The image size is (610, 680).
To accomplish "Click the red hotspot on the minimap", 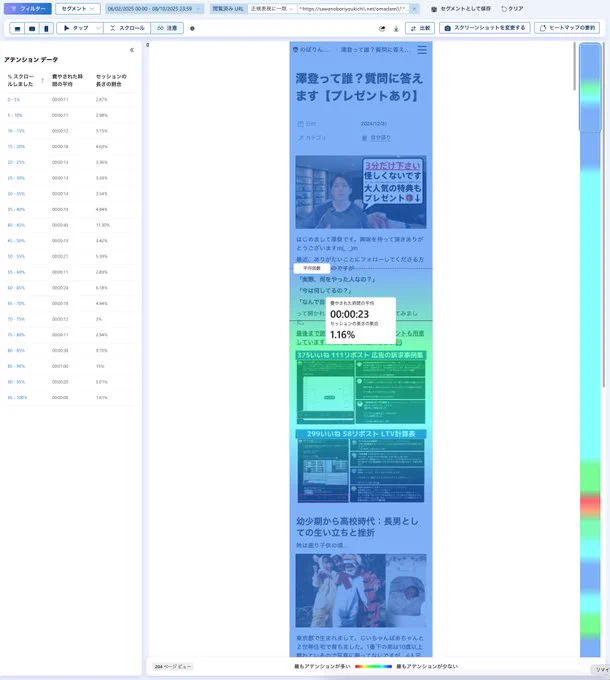I will click(590, 505).
